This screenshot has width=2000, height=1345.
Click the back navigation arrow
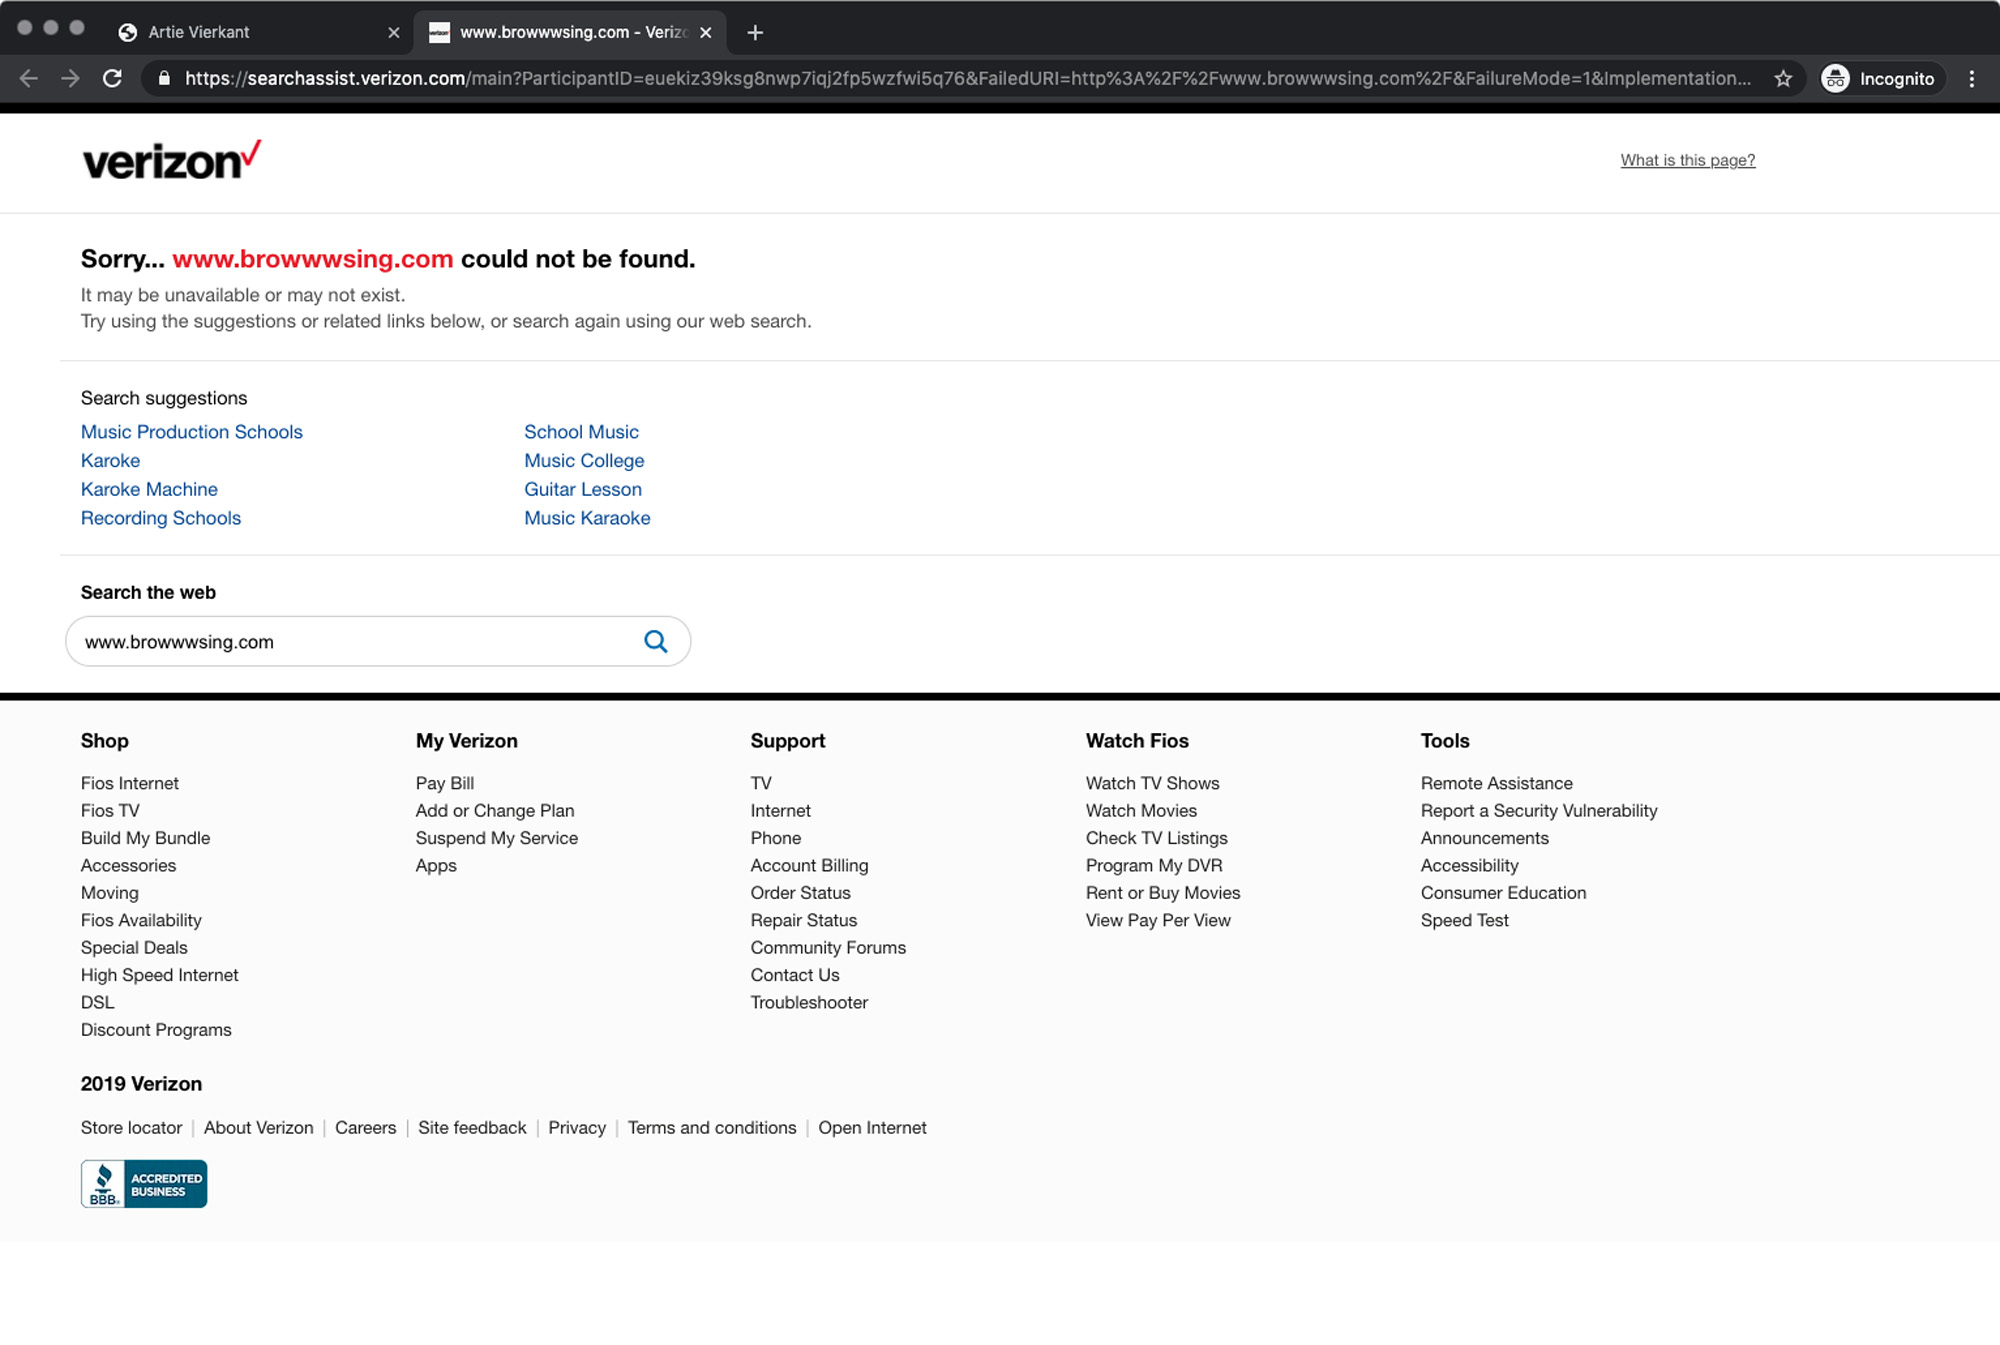point(28,78)
